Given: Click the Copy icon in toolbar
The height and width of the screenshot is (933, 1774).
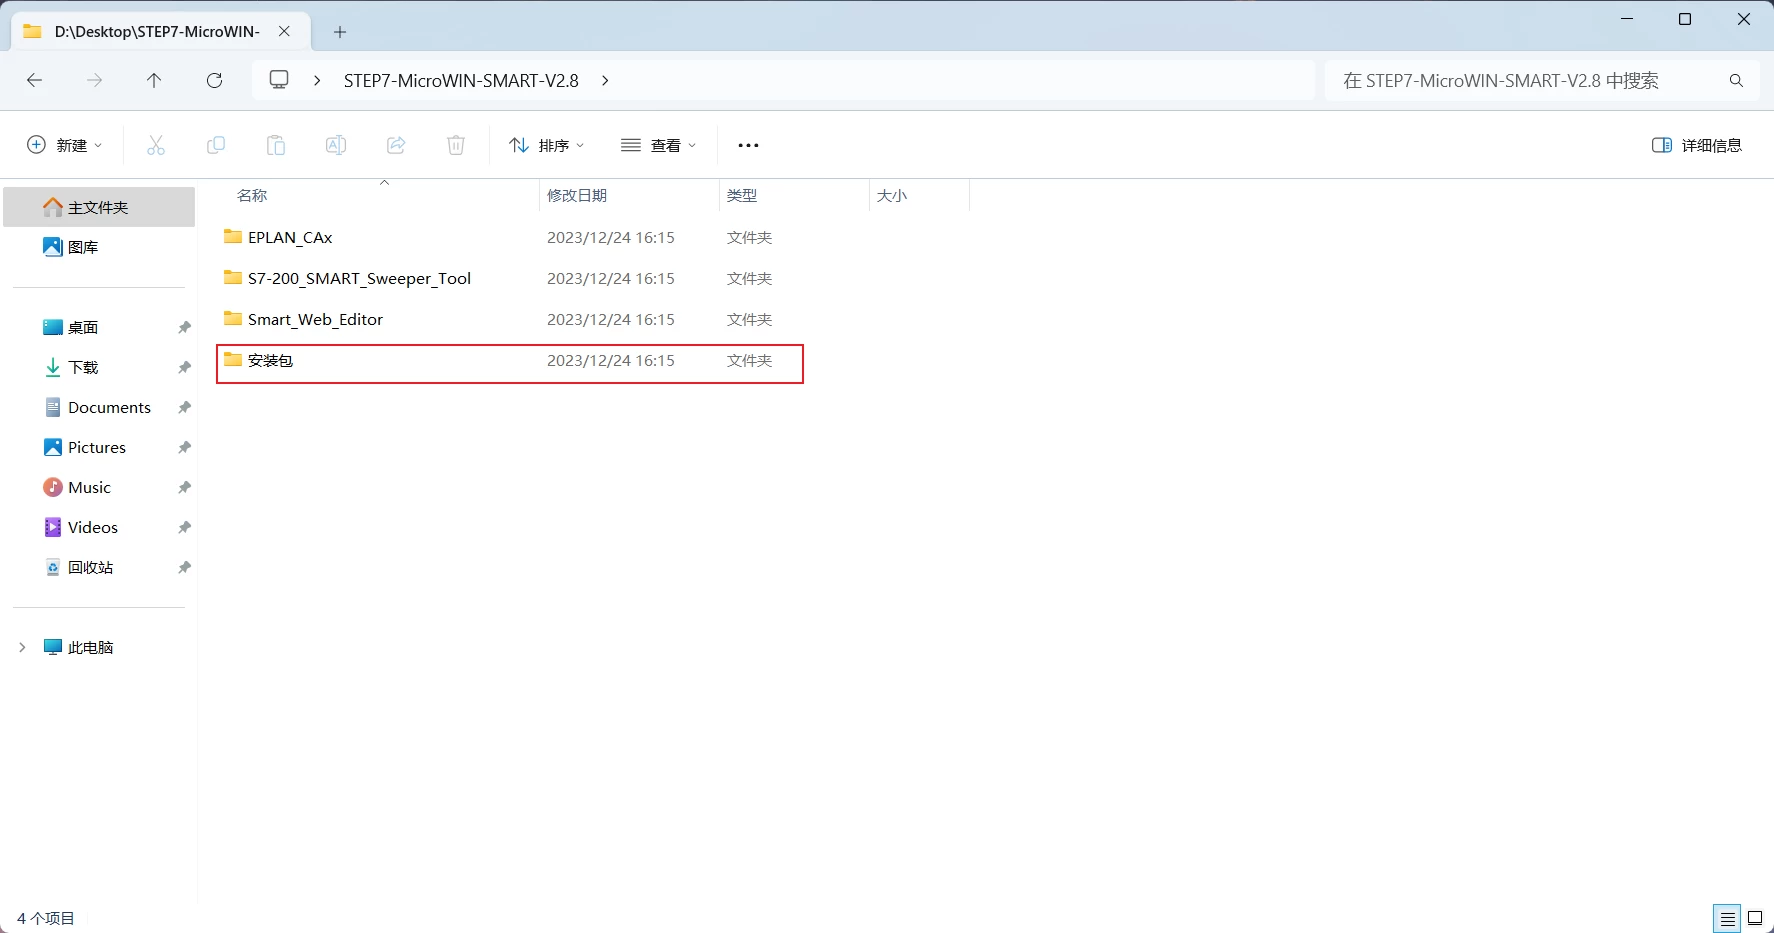Looking at the screenshot, I should (x=216, y=145).
